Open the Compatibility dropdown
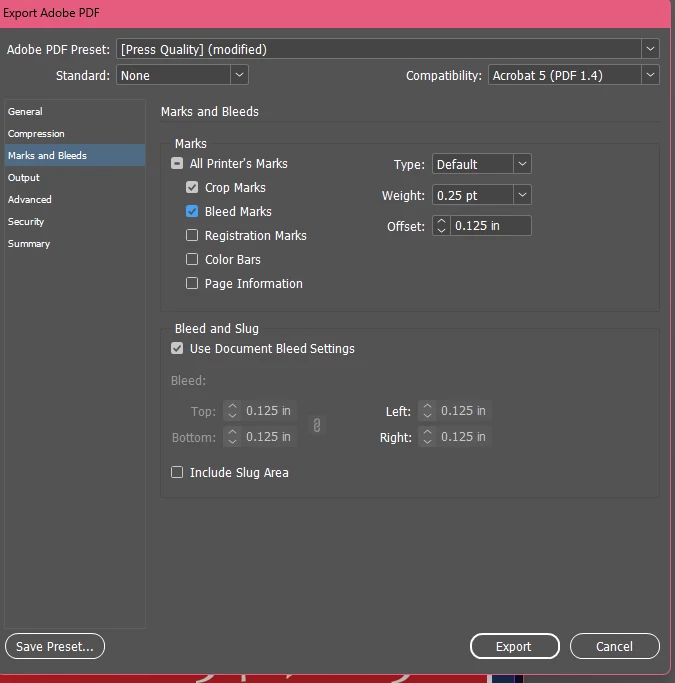This screenshot has width=675, height=683. (574, 75)
